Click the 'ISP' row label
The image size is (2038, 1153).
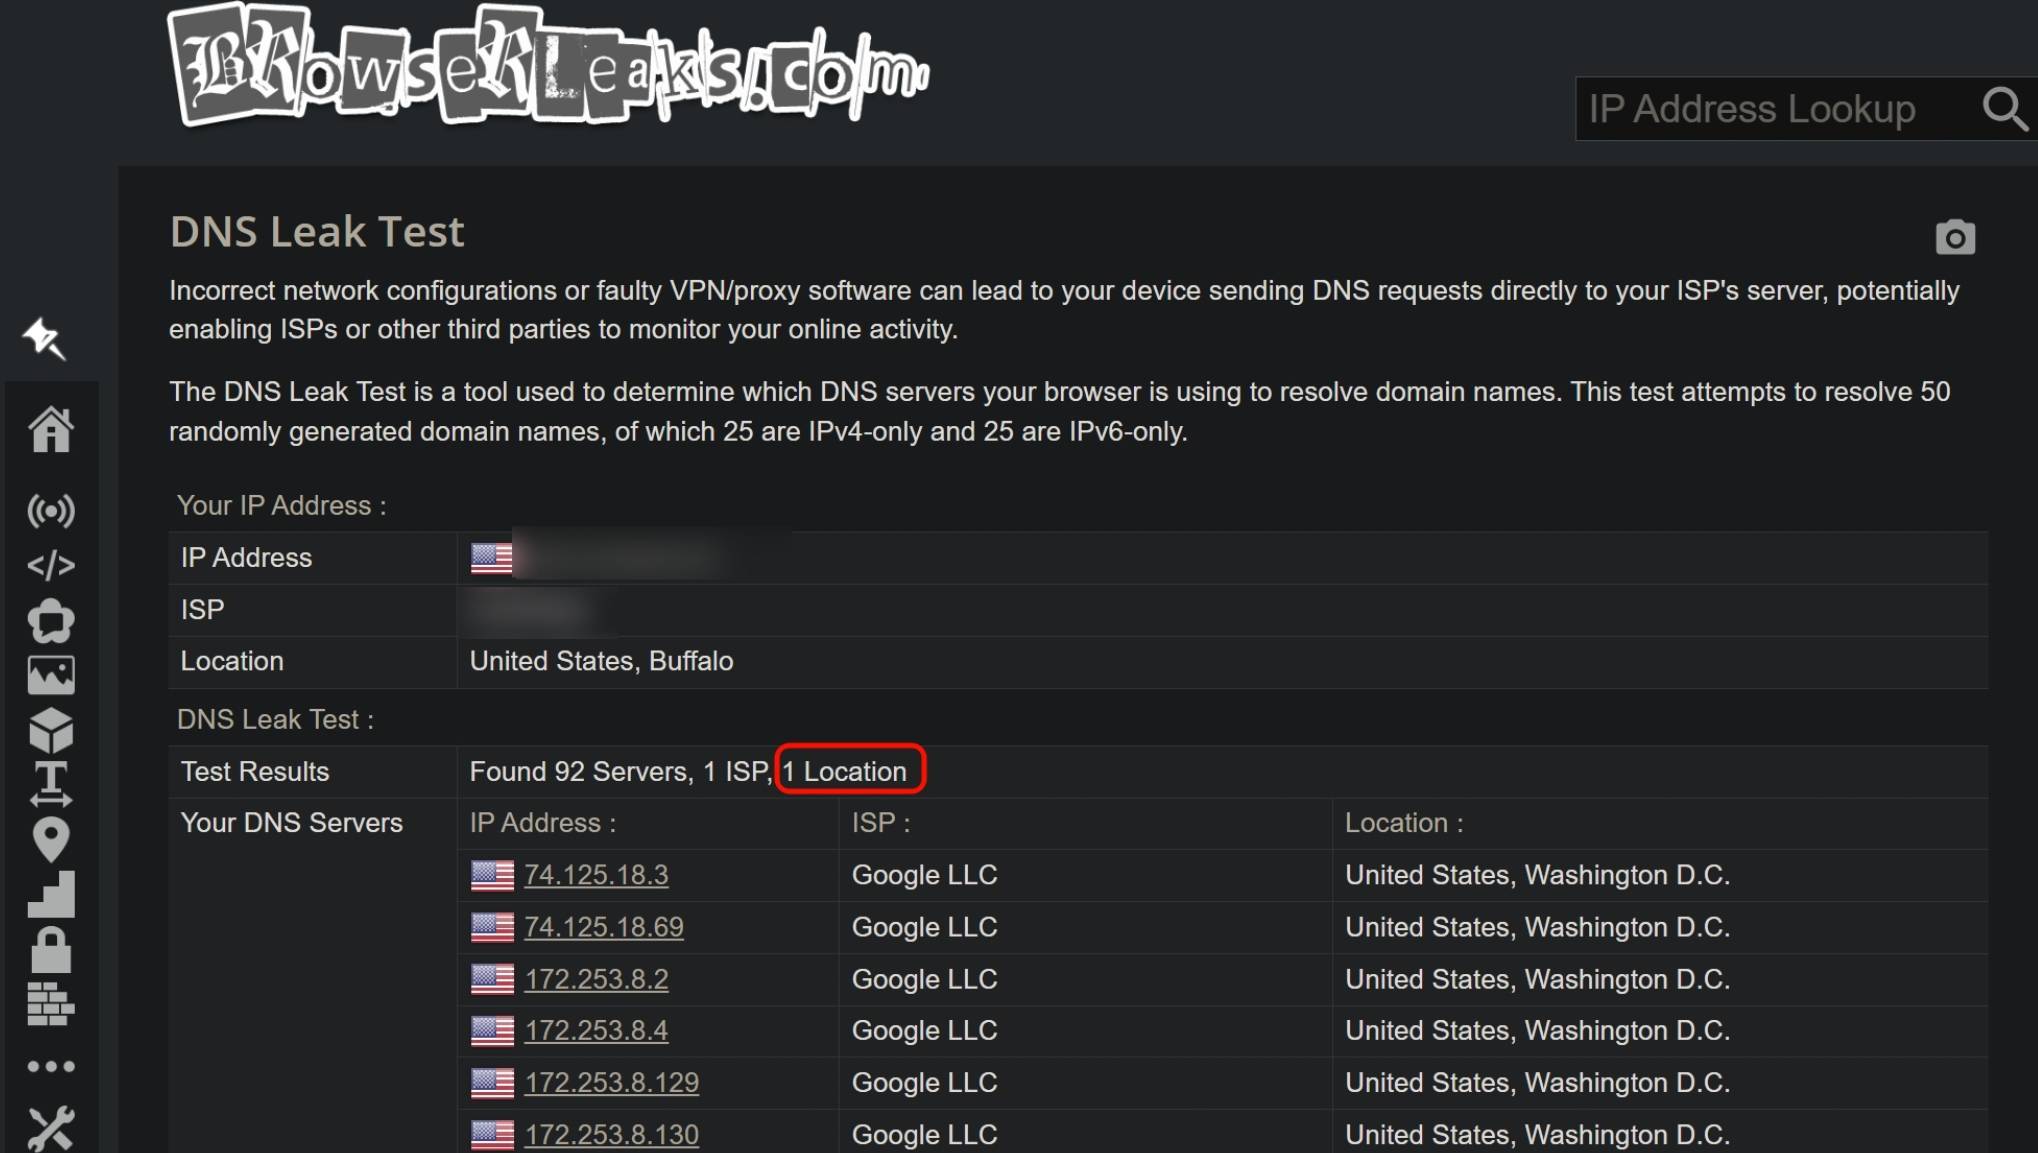202,610
